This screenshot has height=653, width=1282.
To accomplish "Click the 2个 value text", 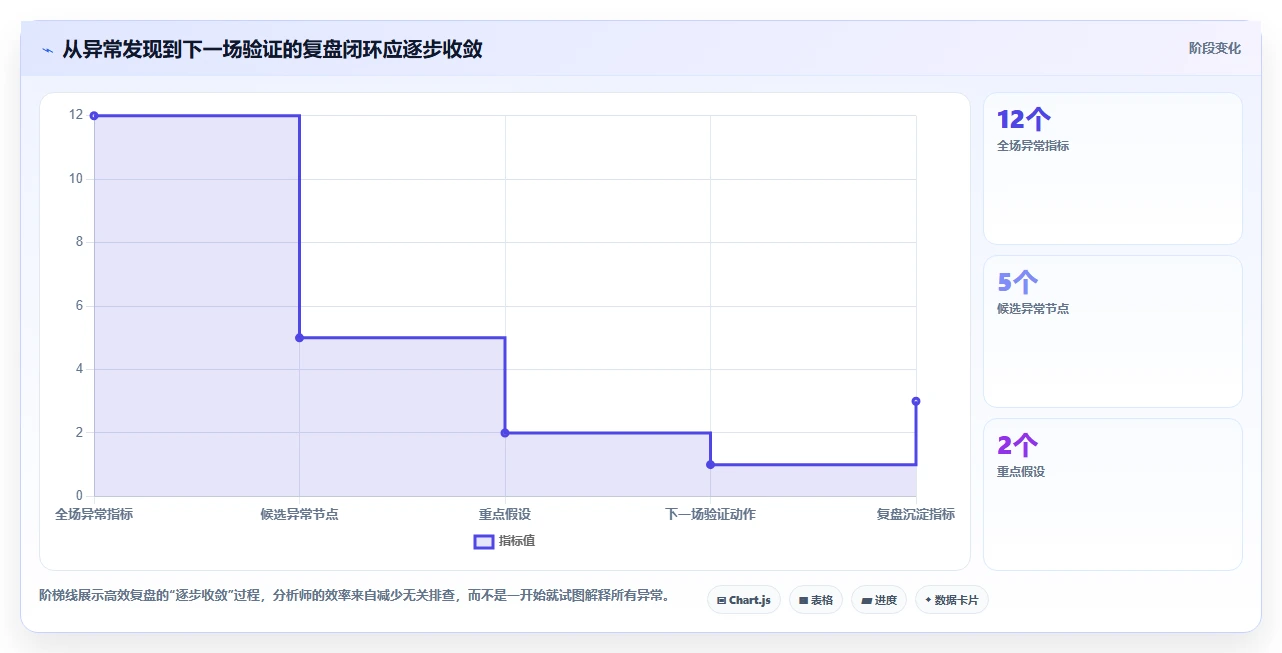I will [x=1018, y=446].
